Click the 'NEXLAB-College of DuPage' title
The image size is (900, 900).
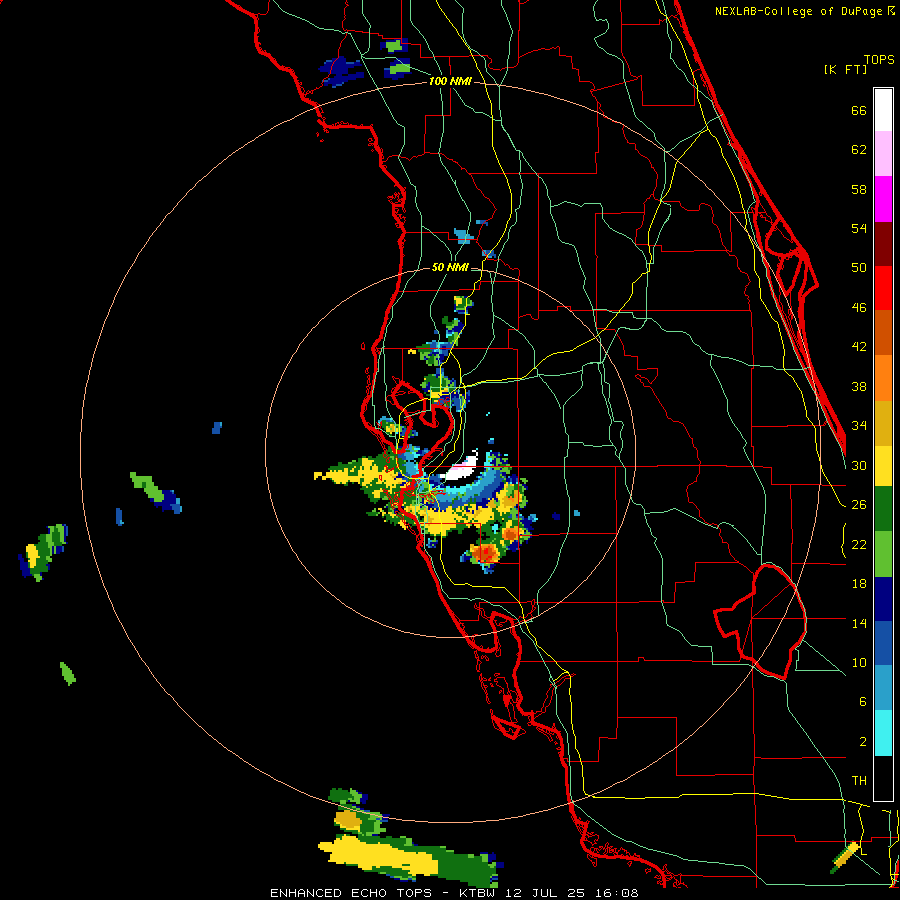tap(798, 11)
